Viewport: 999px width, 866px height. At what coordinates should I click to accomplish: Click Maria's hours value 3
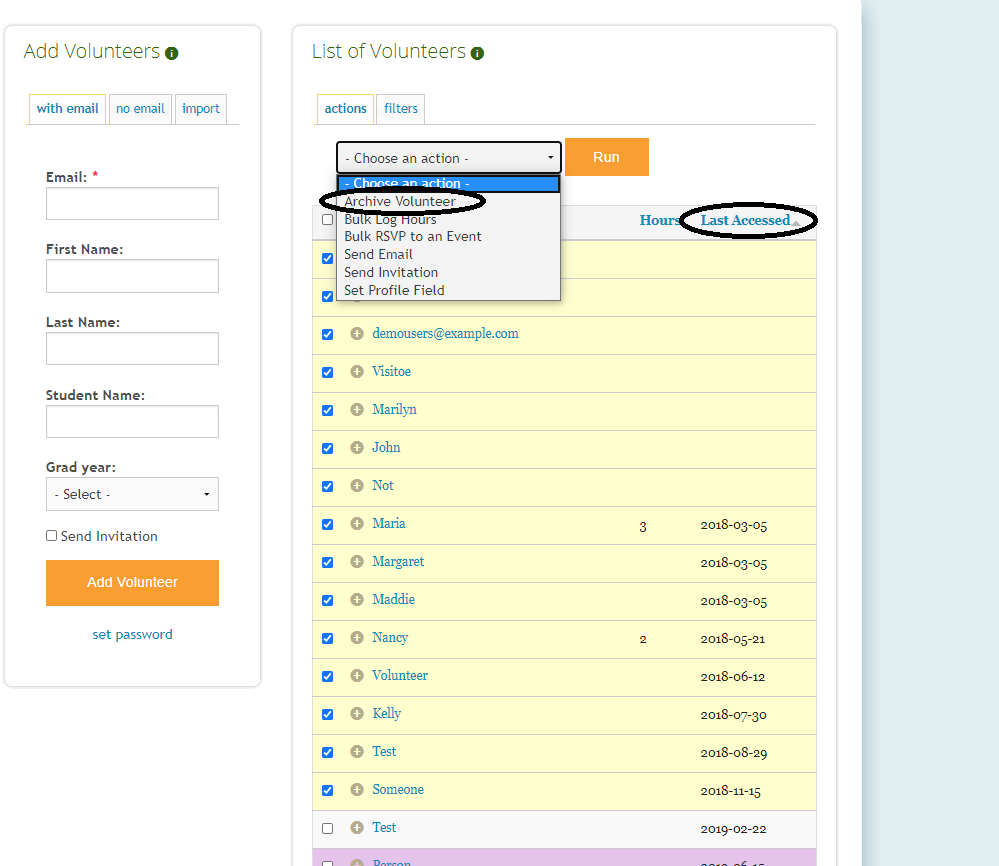click(x=643, y=526)
